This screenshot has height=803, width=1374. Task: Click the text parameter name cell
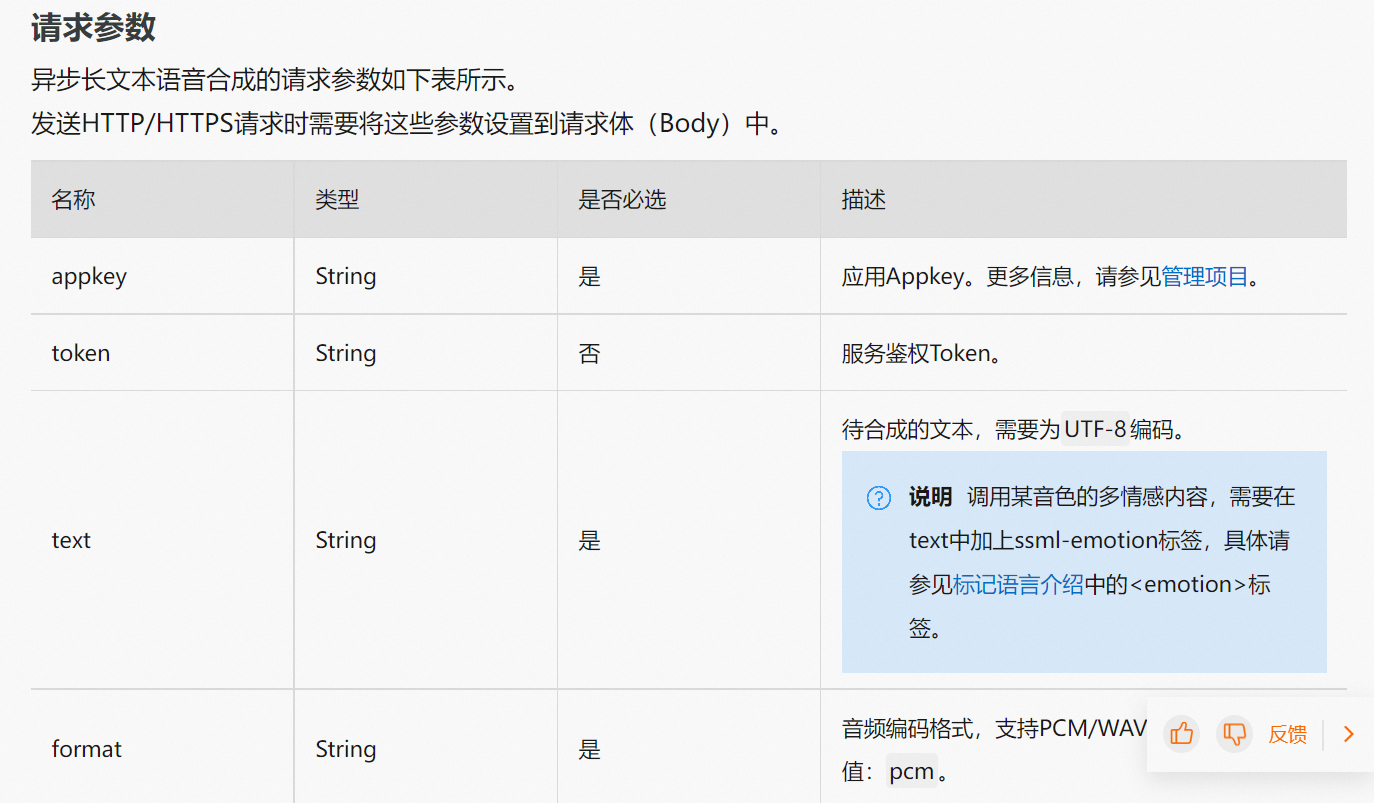tap(162, 540)
